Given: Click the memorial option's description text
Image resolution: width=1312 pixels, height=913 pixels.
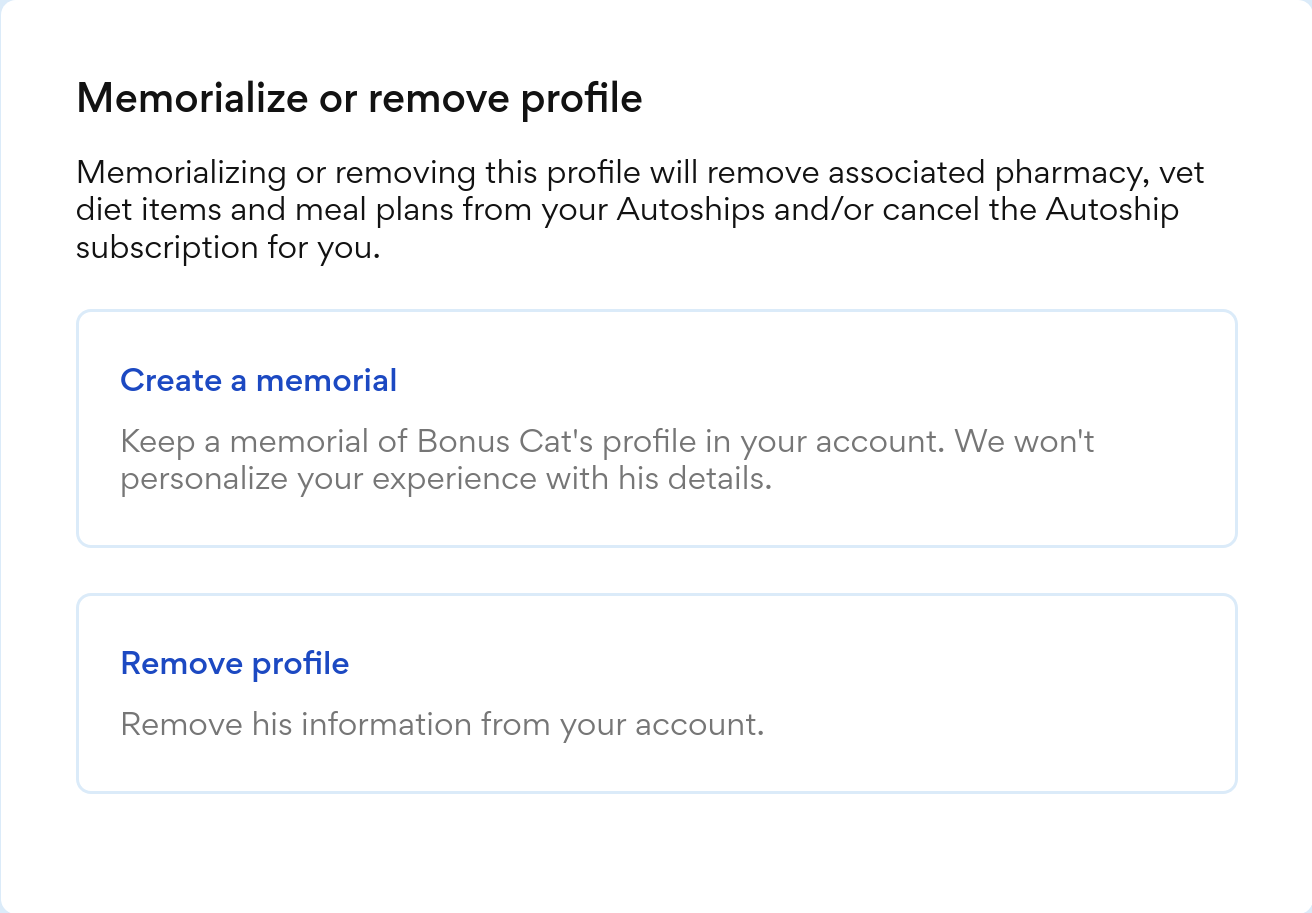Looking at the screenshot, I should [x=607, y=459].
